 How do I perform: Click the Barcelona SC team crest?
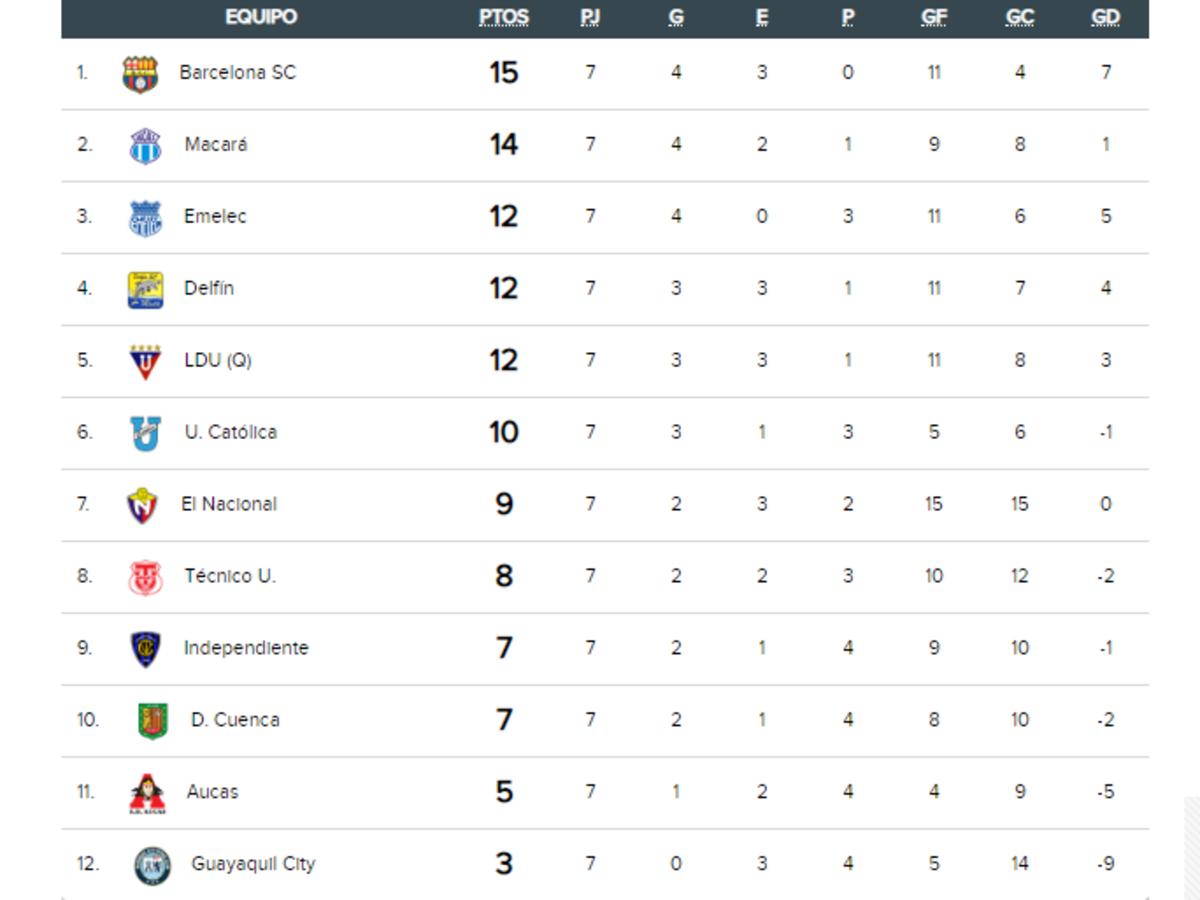(x=140, y=74)
